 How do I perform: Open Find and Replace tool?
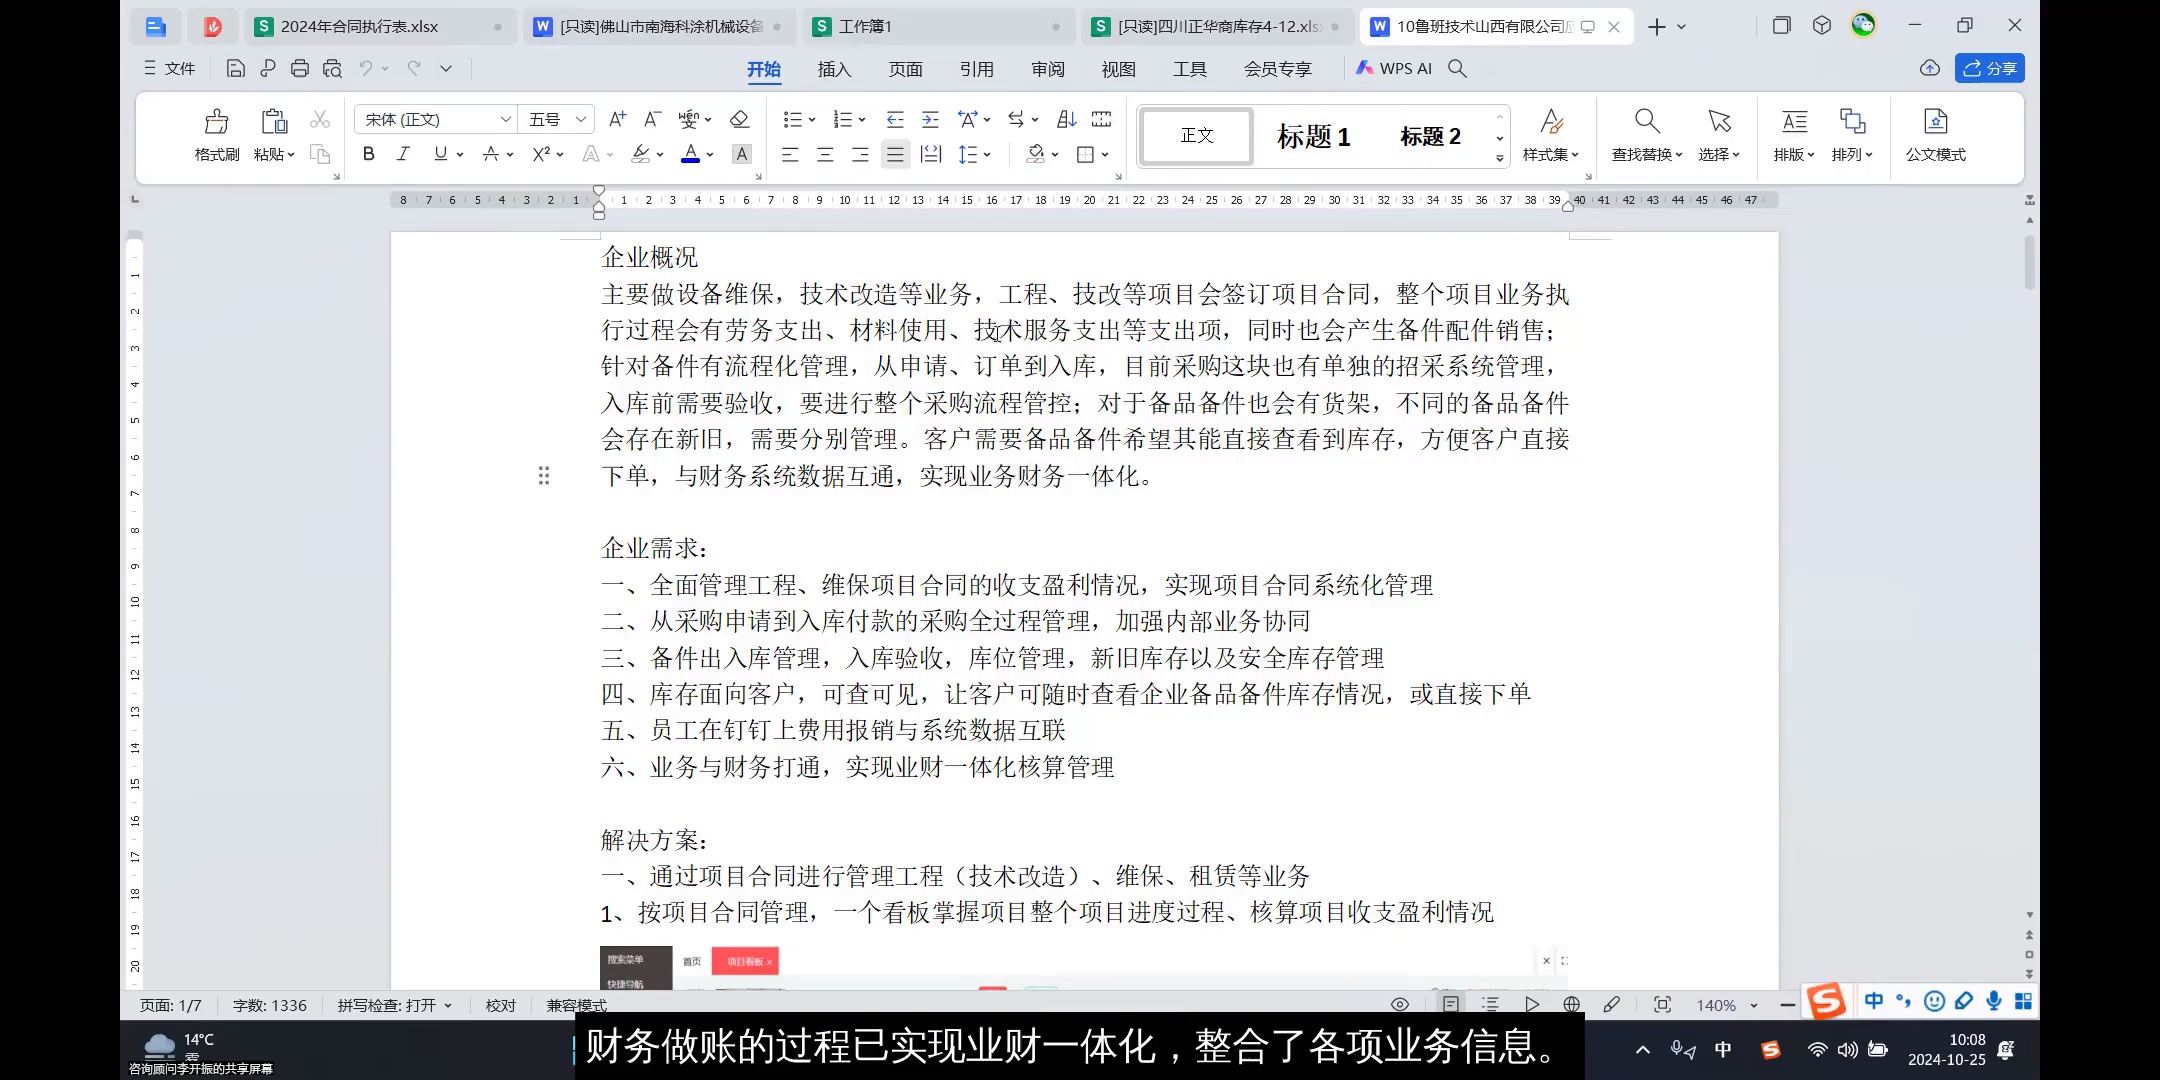[1645, 135]
